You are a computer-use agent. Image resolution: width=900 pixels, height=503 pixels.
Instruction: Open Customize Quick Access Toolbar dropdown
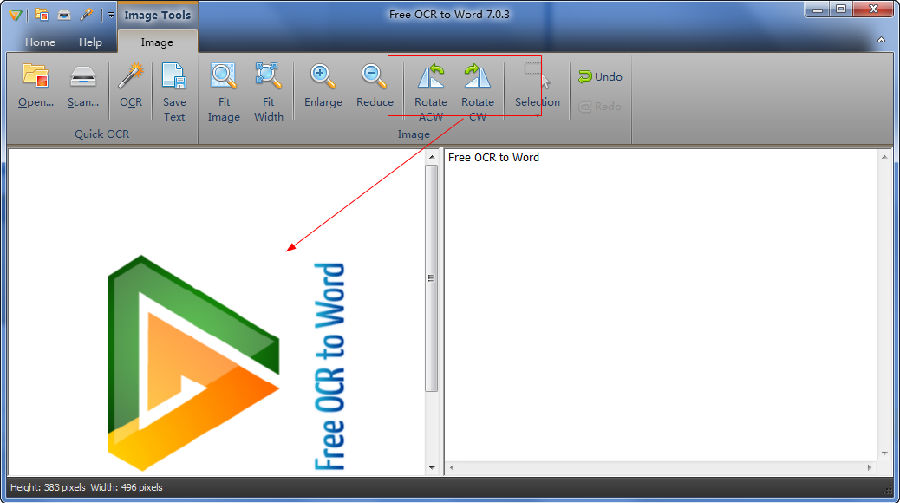(111, 15)
